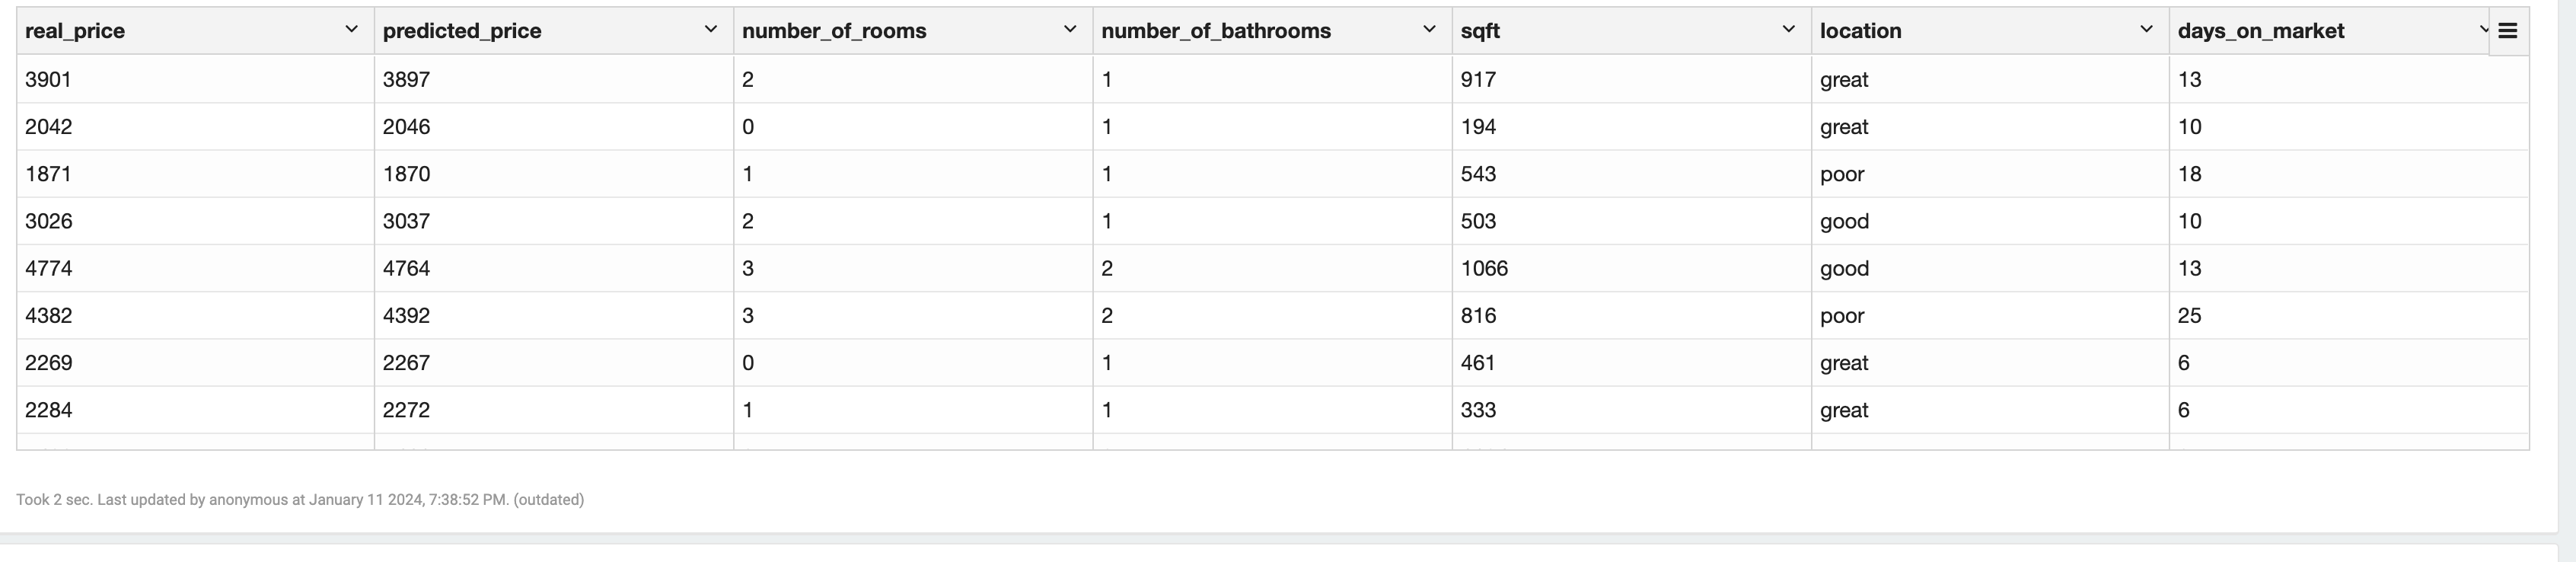Open the number_of_bathrooms column menu arrow

tap(1428, 30)
